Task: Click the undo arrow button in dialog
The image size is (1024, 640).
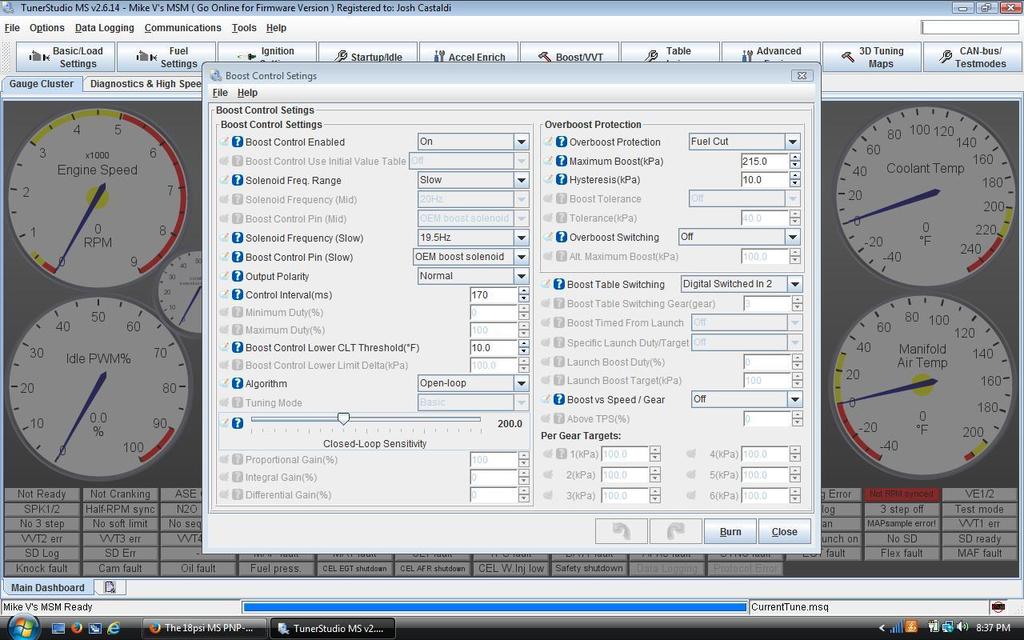Action: point(620,531)
